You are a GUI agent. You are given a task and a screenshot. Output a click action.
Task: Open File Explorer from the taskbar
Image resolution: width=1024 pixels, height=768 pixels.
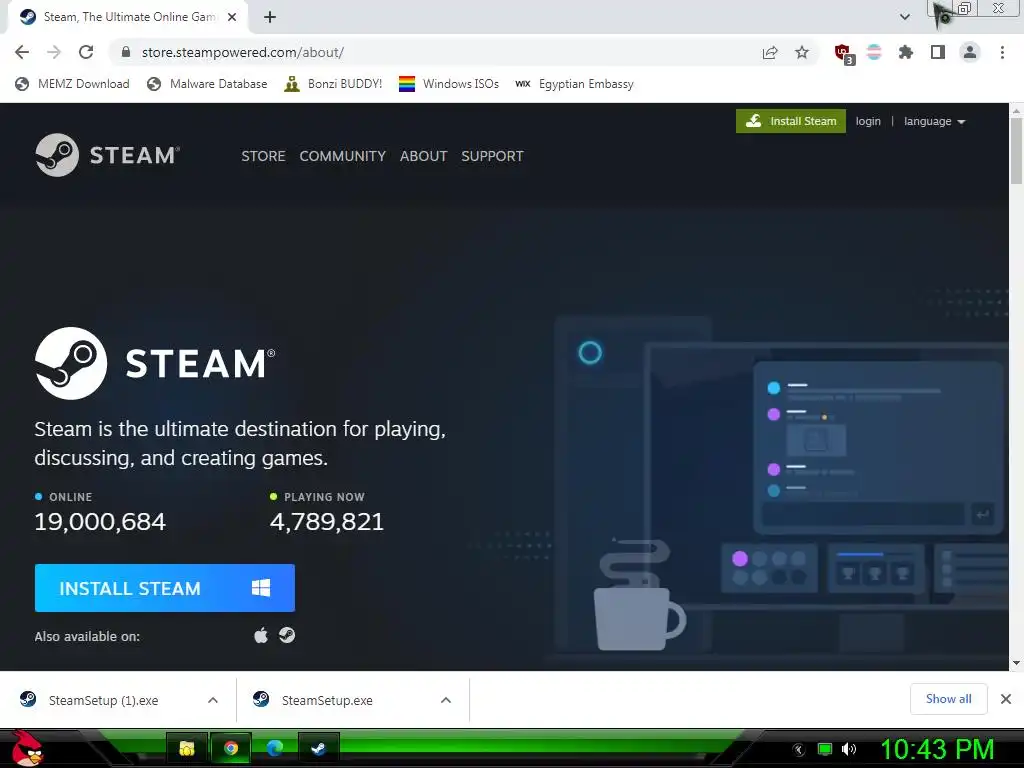point(187,748)
